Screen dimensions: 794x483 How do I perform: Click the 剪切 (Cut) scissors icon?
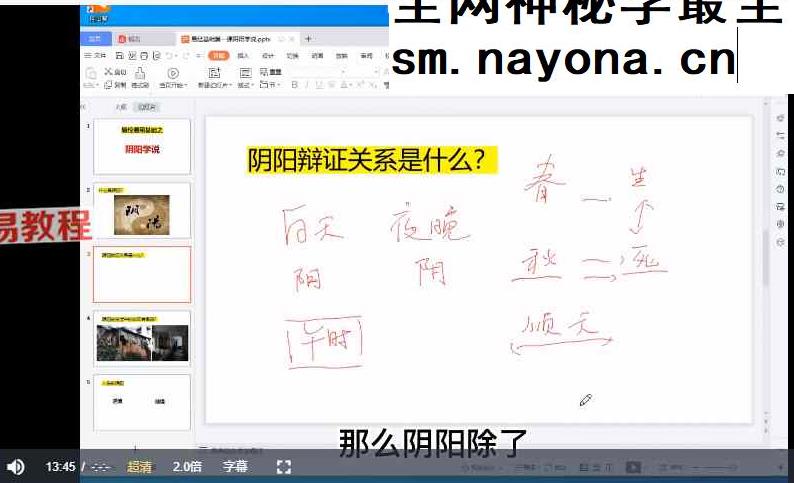coord(108,72)
